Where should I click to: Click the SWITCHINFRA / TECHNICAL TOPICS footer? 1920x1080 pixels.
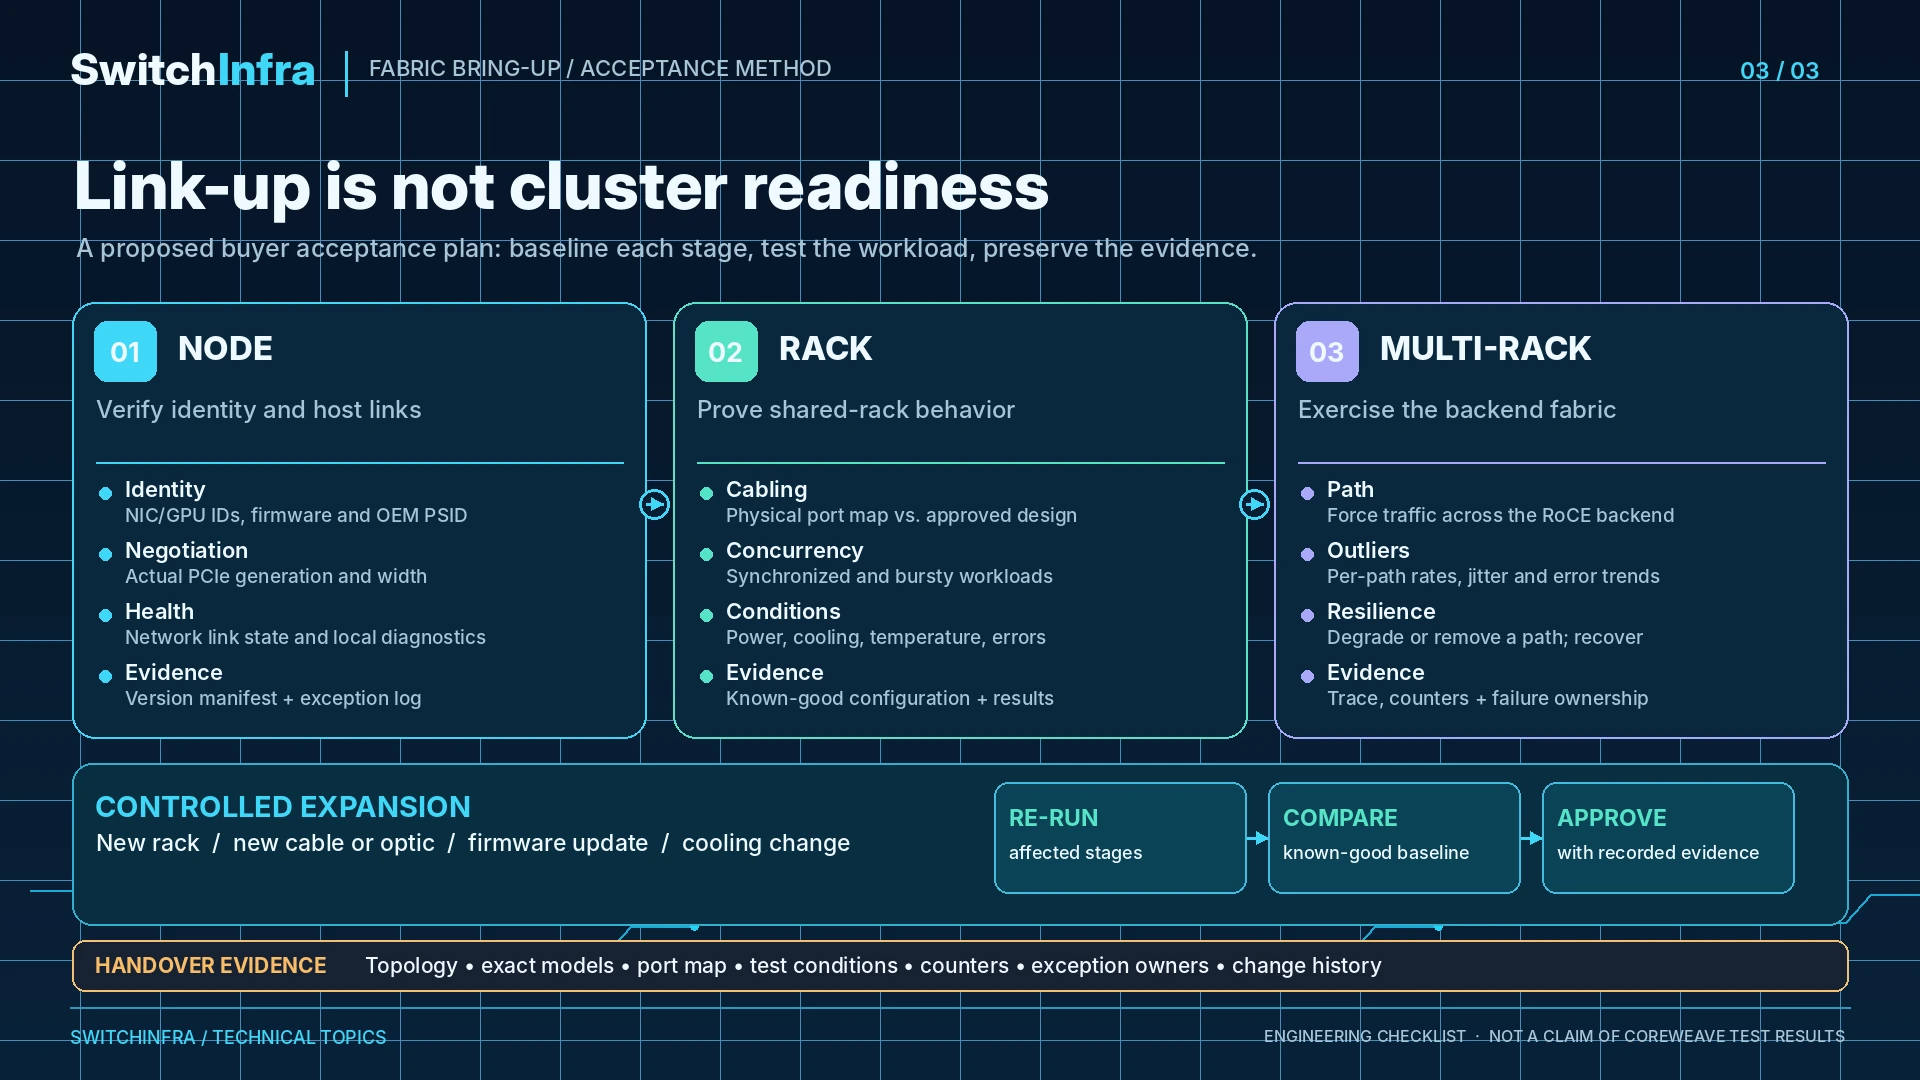pyautogui.click(x=228, y=1037)
